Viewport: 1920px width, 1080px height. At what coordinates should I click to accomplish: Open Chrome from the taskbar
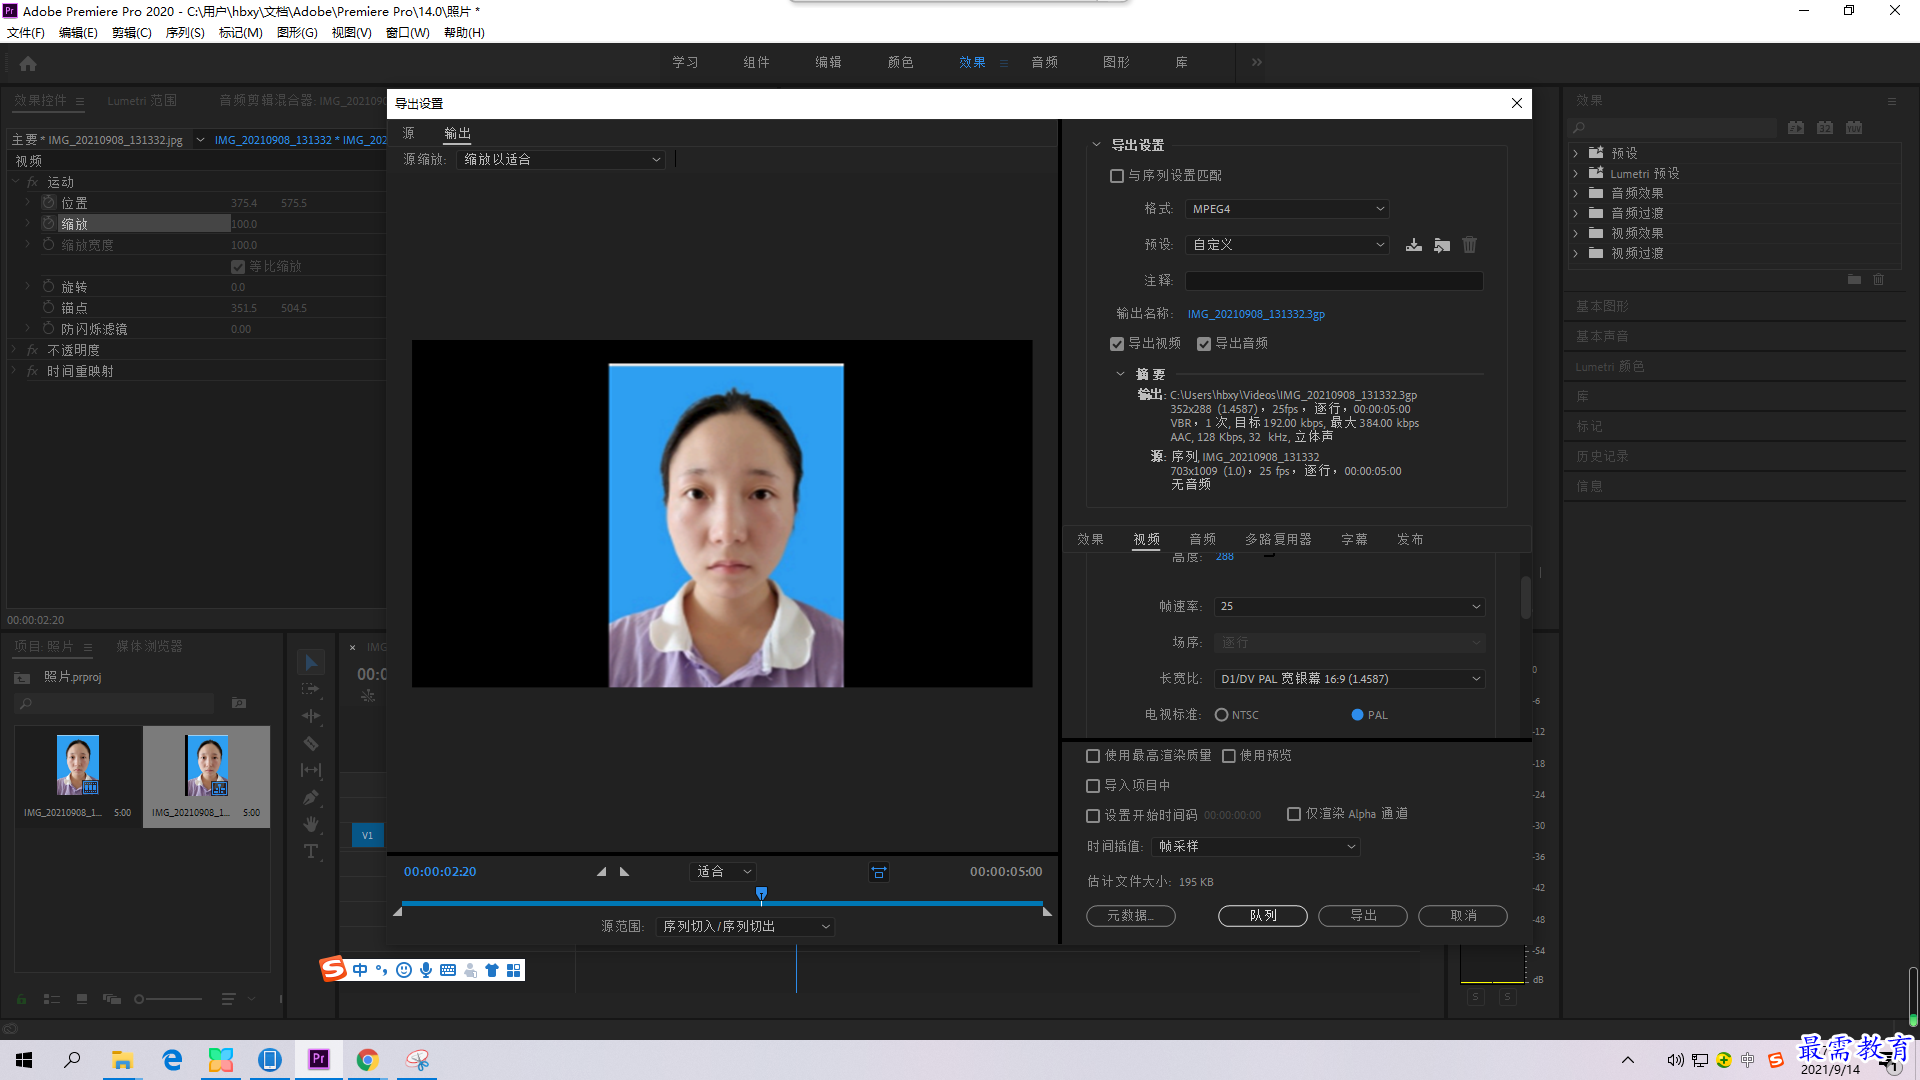[368, 1059]
